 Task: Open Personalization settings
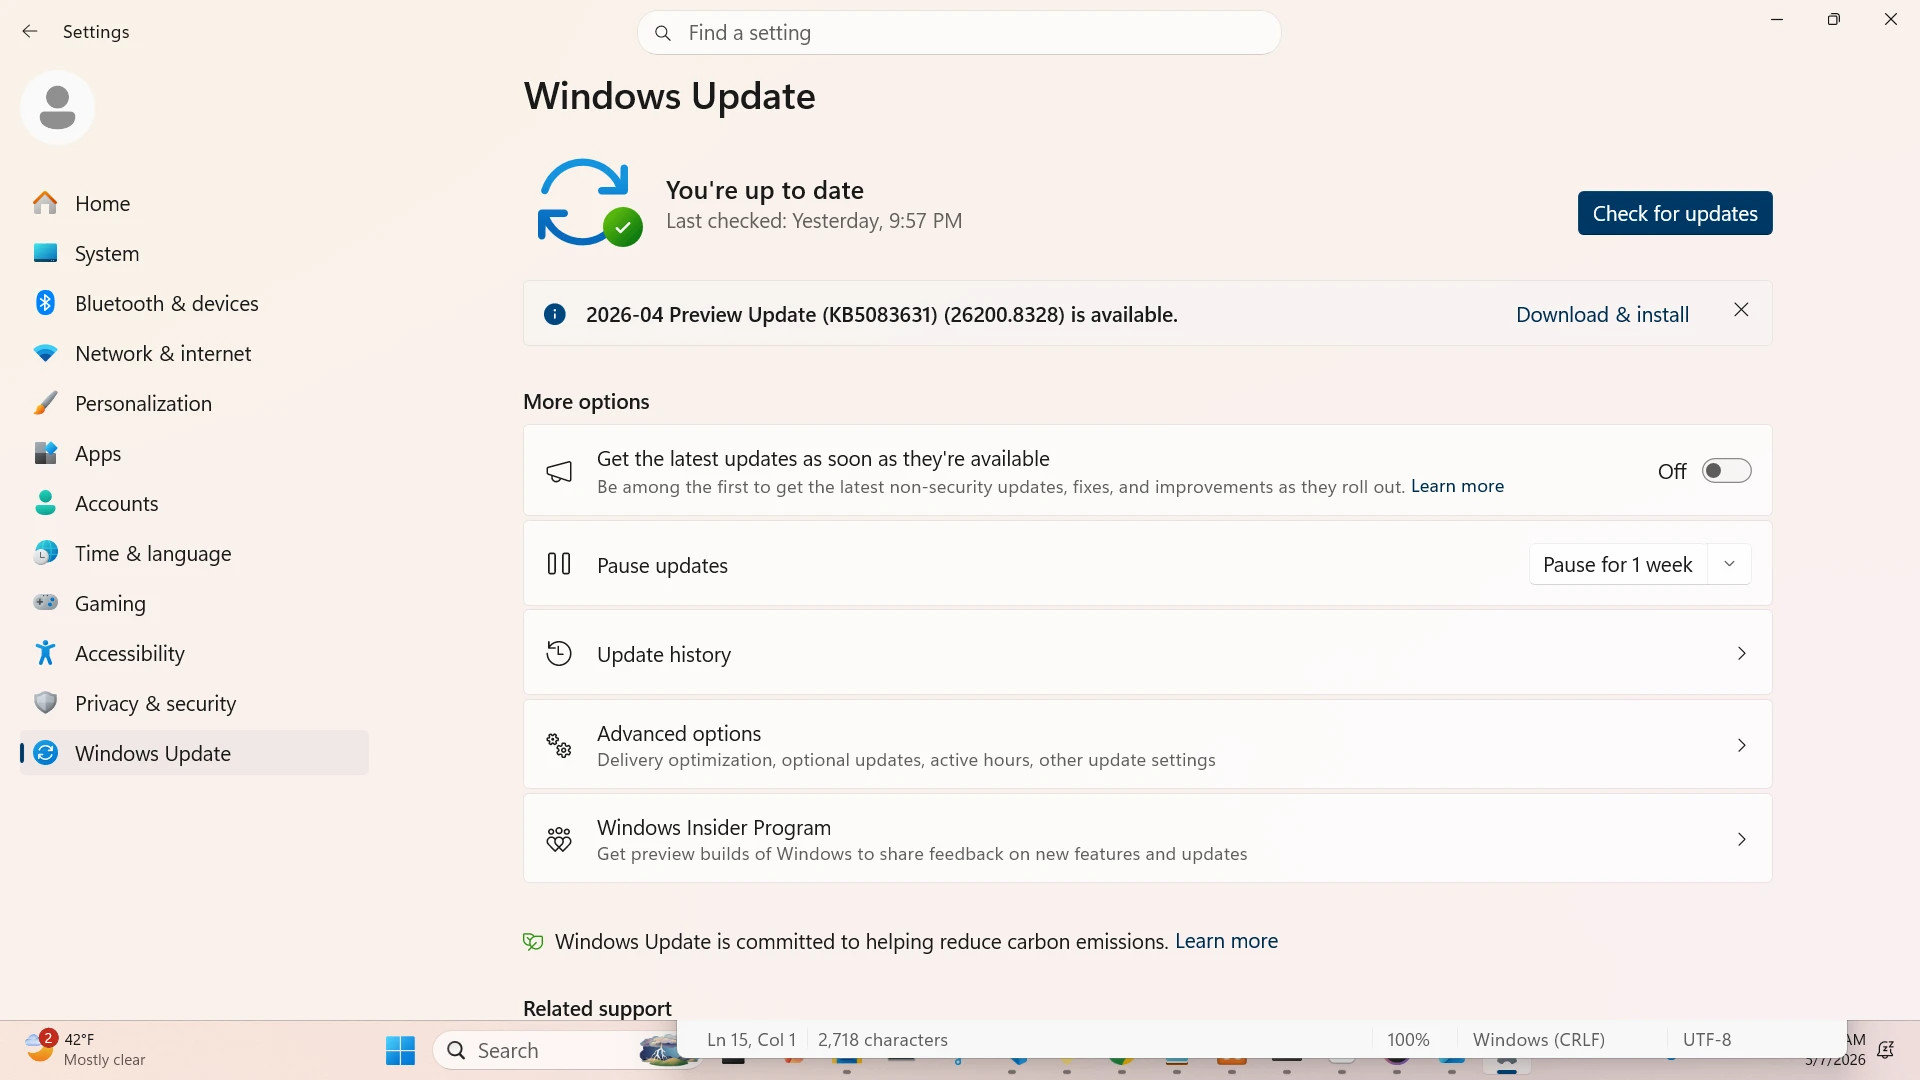[195, 403]
